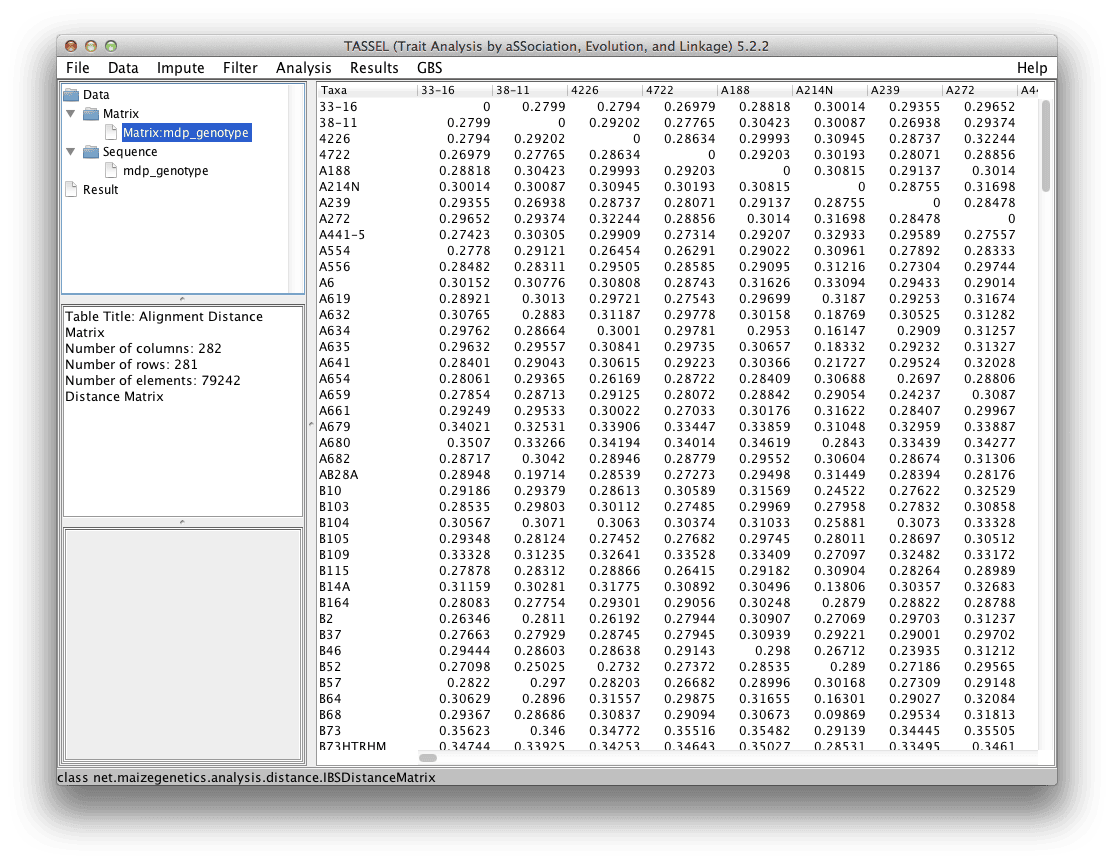
Task: Click the collapse arrow below the data tree
Action: tap(183, 299)
